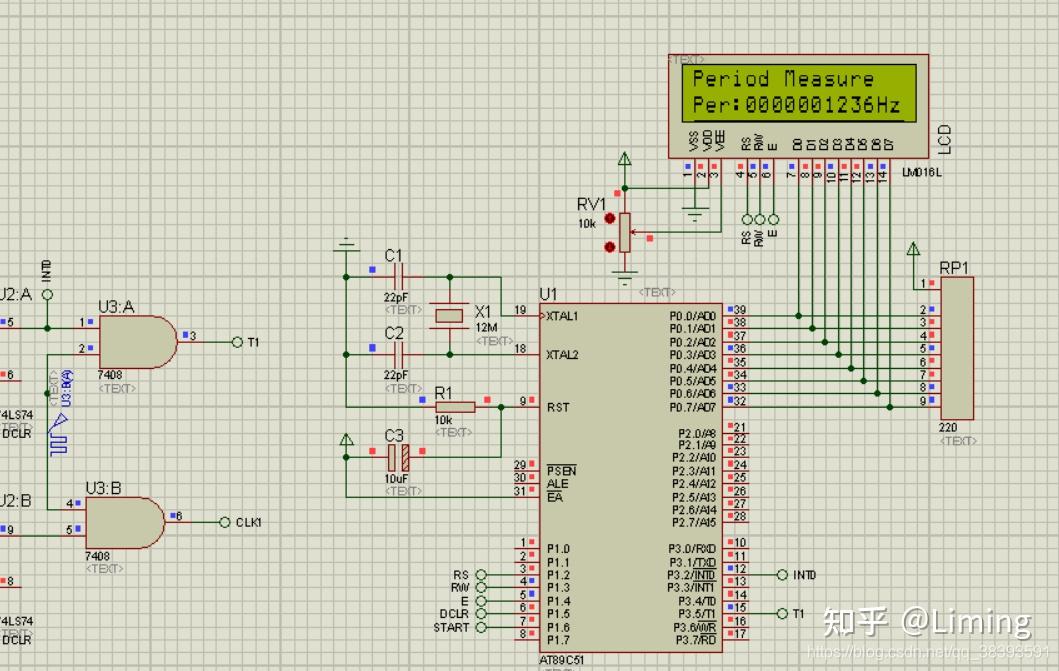Select the AT89C51 microcontroller U1 body

click(631, 478)
